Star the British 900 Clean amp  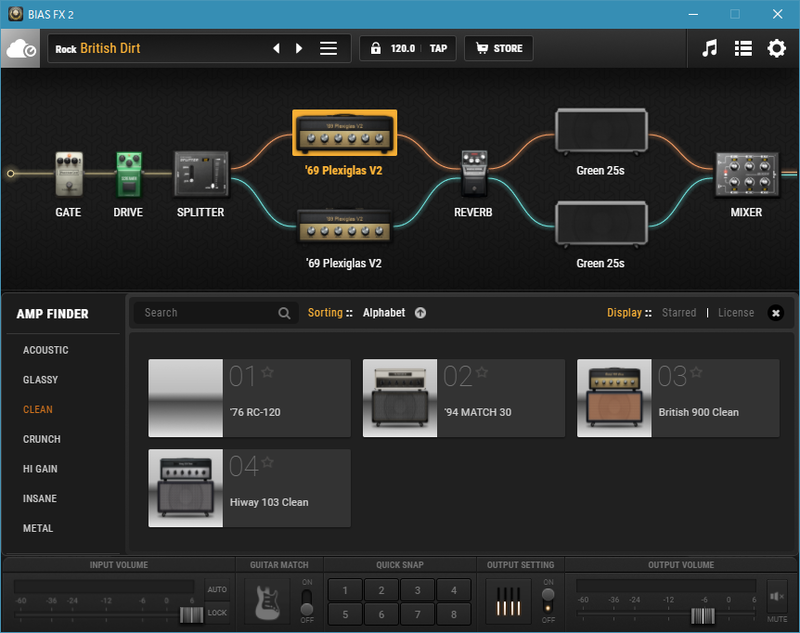point(696,372)
